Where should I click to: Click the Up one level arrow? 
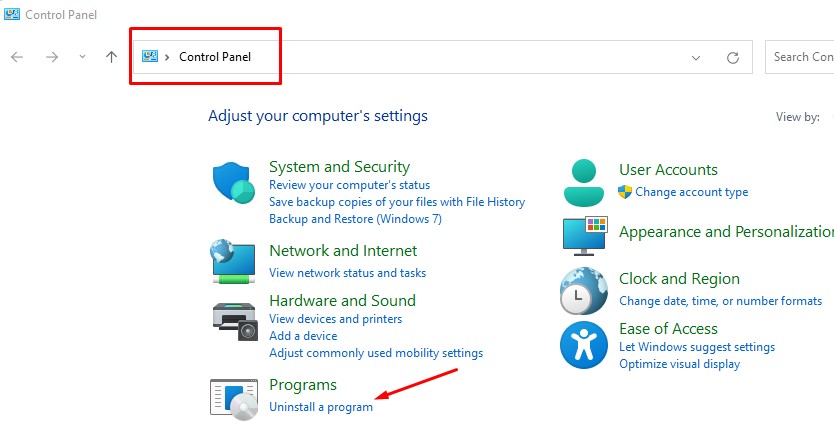[x=112, y=57]
